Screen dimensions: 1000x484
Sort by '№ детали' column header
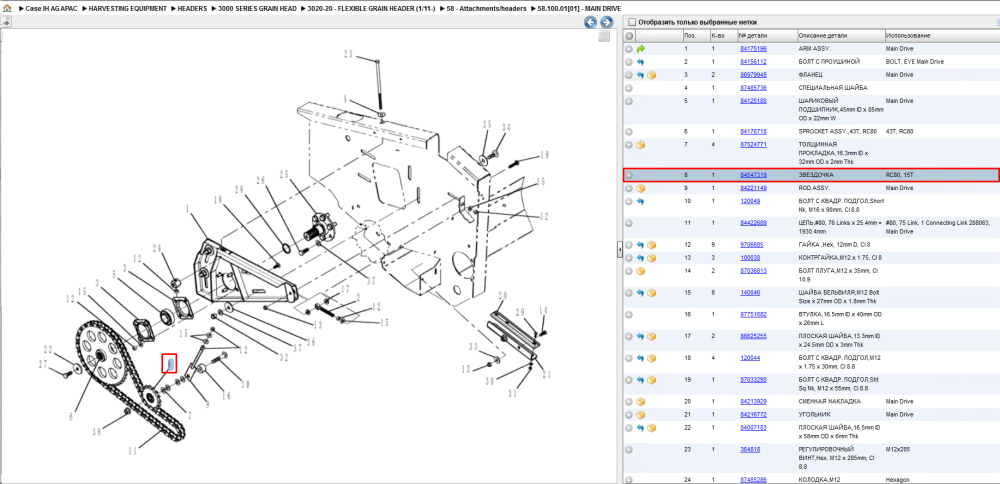click(x=767, y=36)
